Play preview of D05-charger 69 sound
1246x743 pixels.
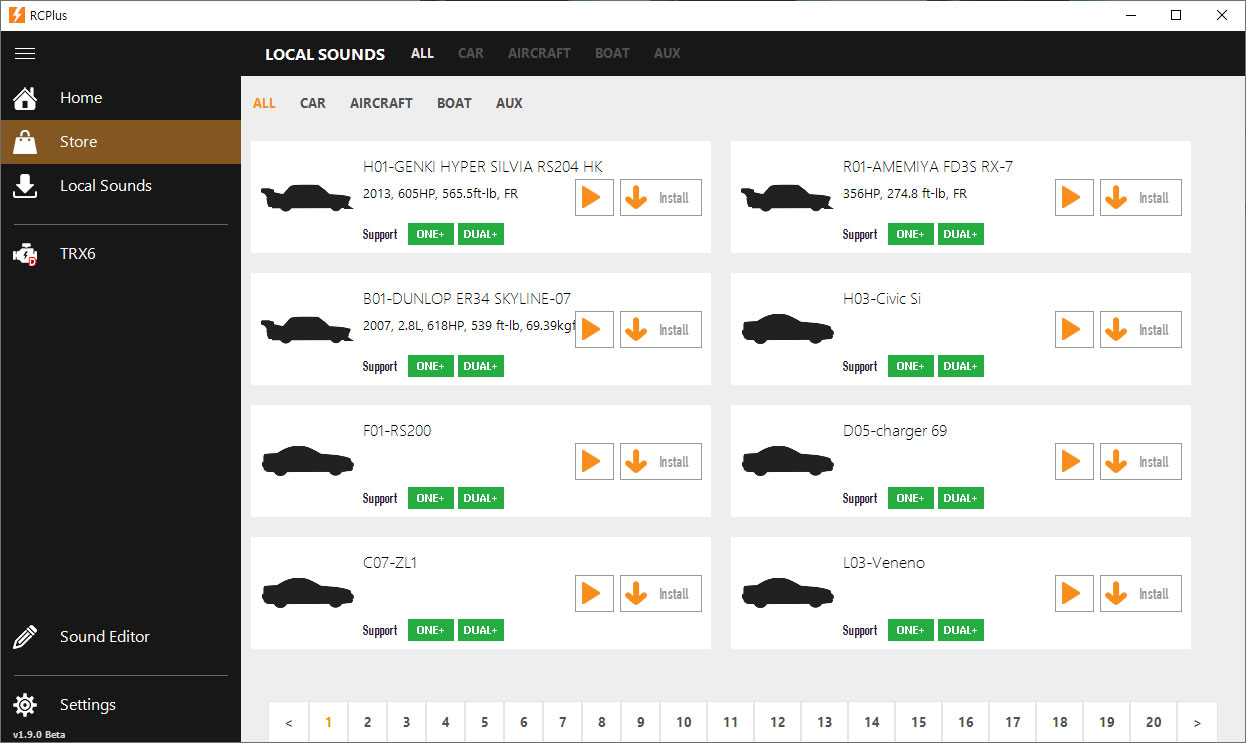[1074, 462]
